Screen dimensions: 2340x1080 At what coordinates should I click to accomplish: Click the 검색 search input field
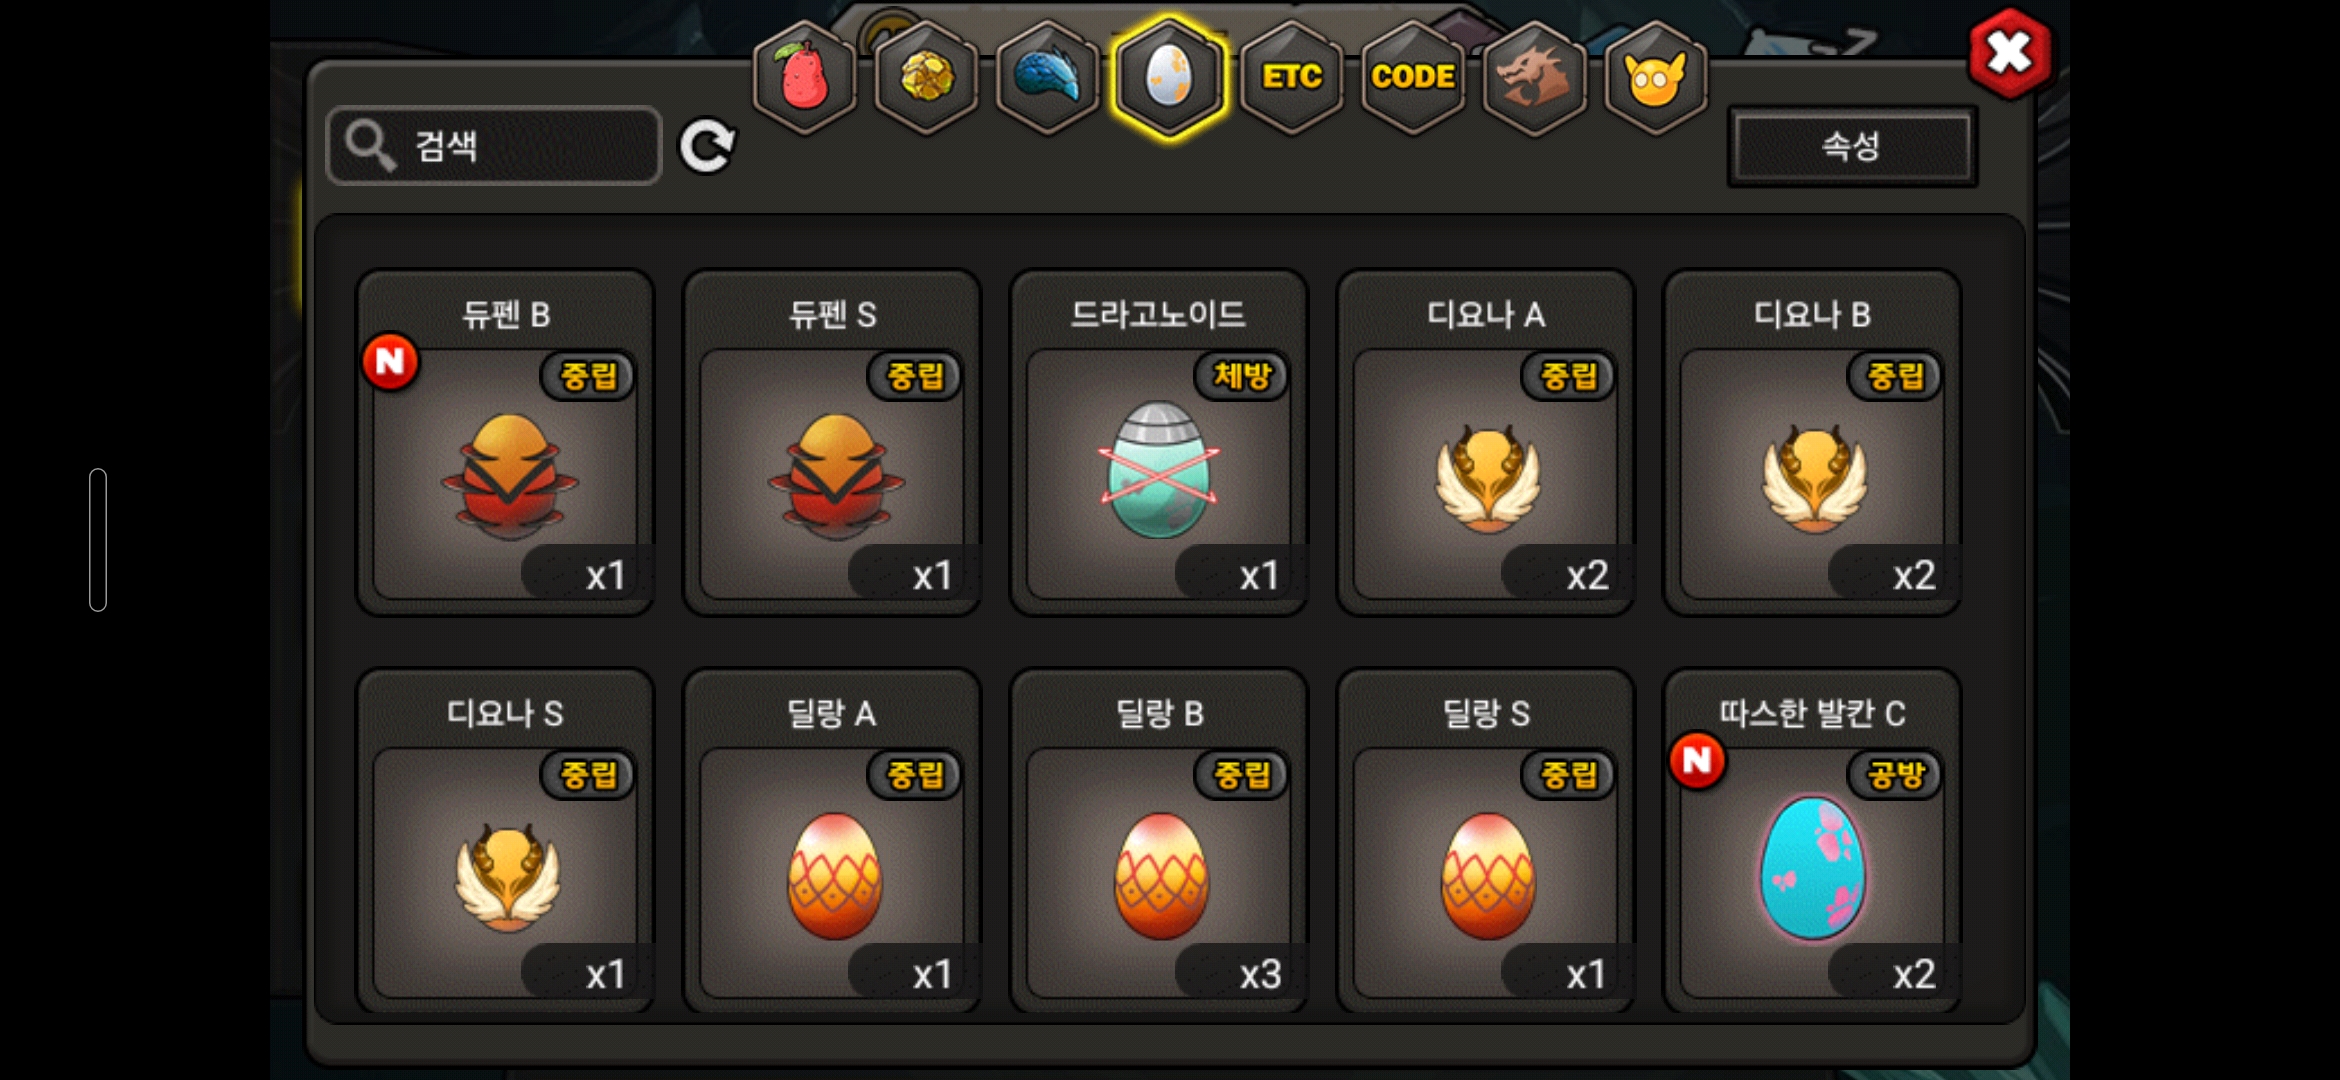(494, 146)
